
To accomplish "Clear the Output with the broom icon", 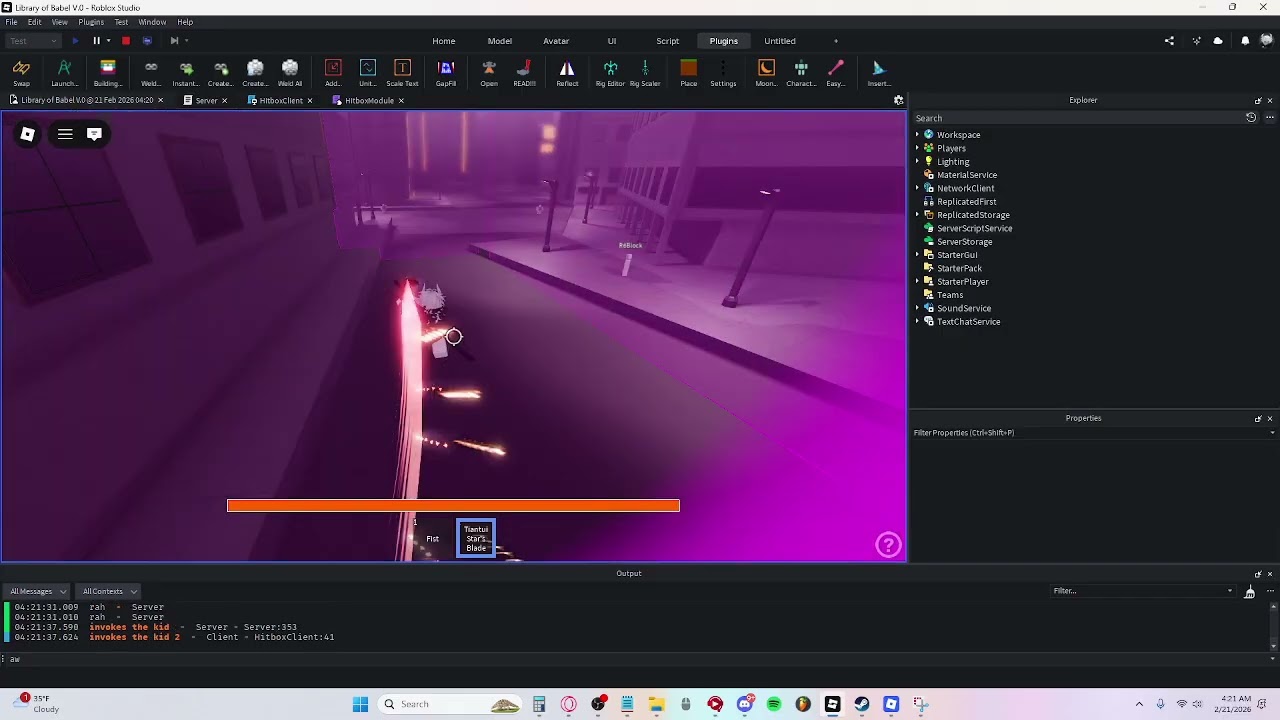I will click(1249, 592).
